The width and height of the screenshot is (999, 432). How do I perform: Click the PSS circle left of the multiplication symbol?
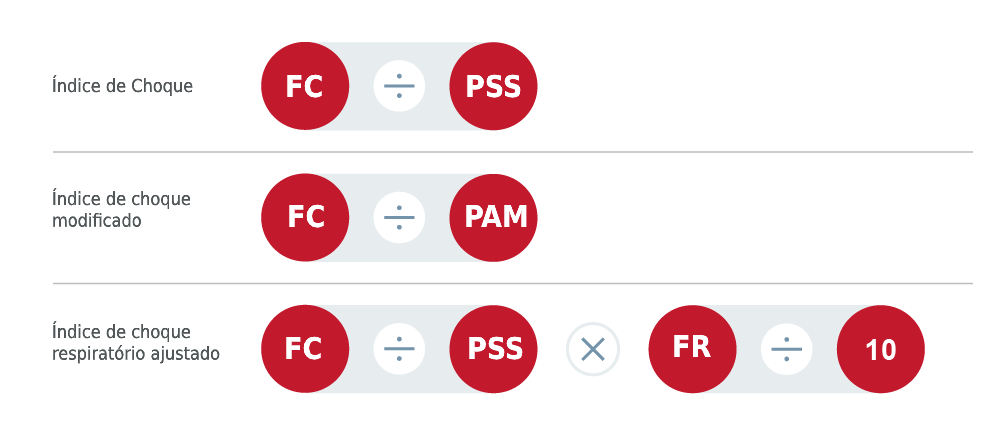tap(494, 349)
